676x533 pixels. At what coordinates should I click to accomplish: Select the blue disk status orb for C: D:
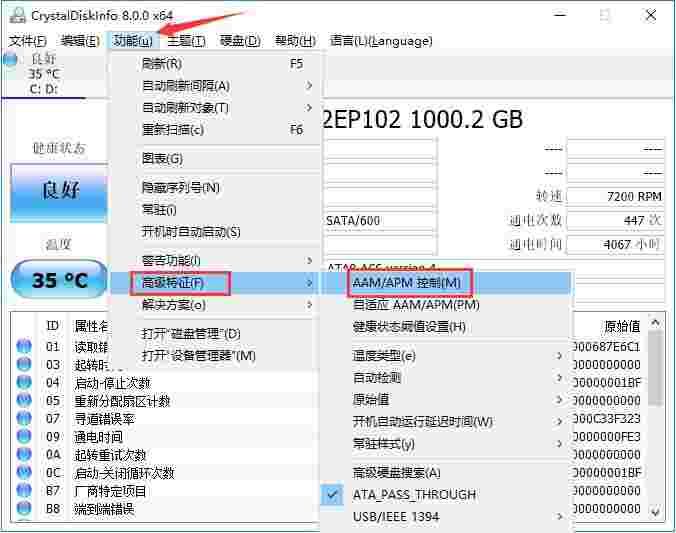pyautogui.click(x=9, y=59)
